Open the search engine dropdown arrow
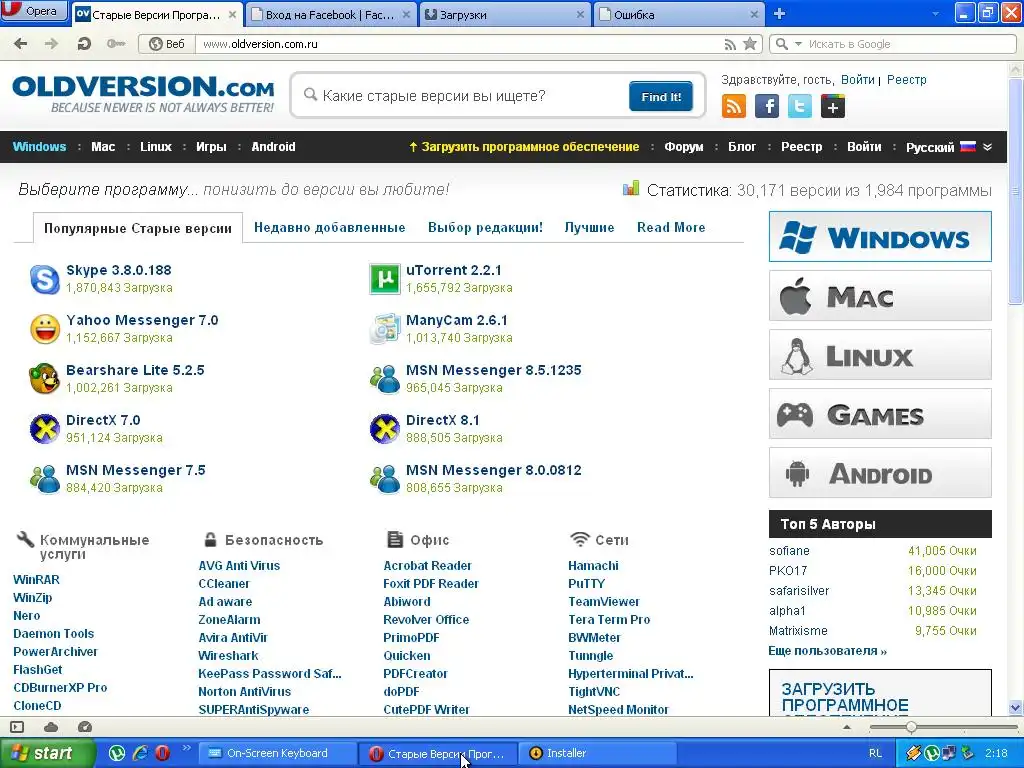The height and width of the screenshot is (768, 1024). point(798,44)
